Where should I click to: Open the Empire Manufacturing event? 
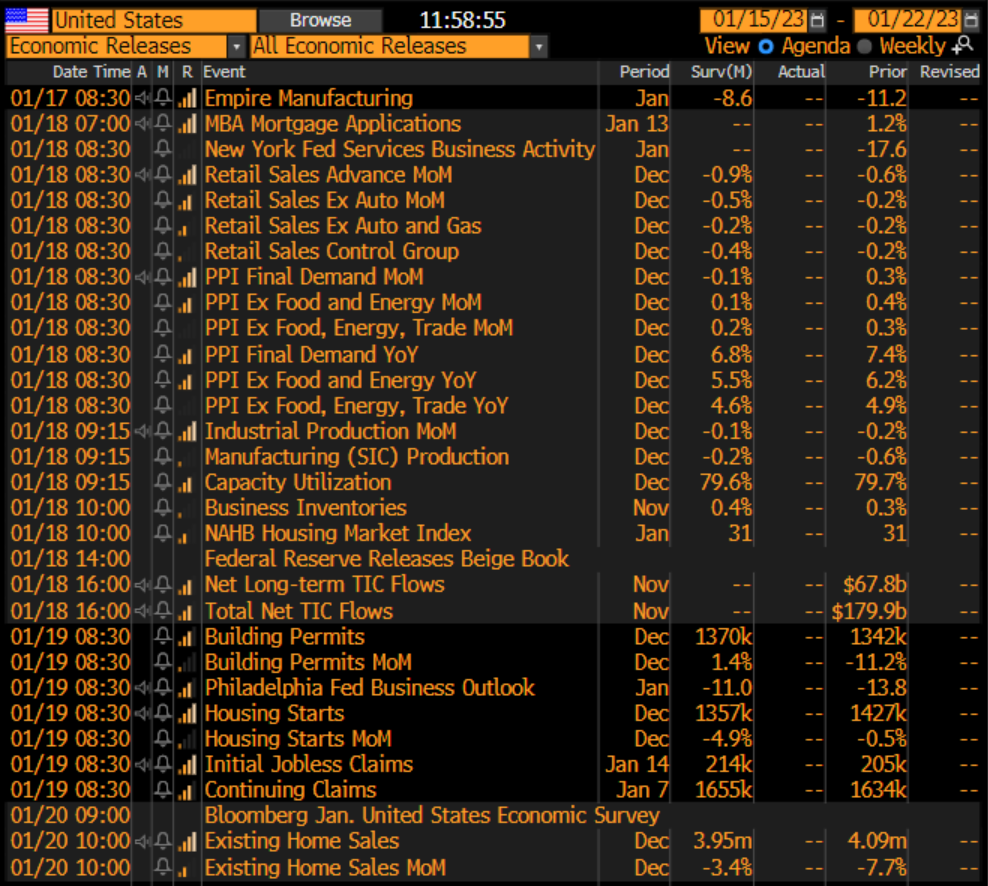point(309,98)
